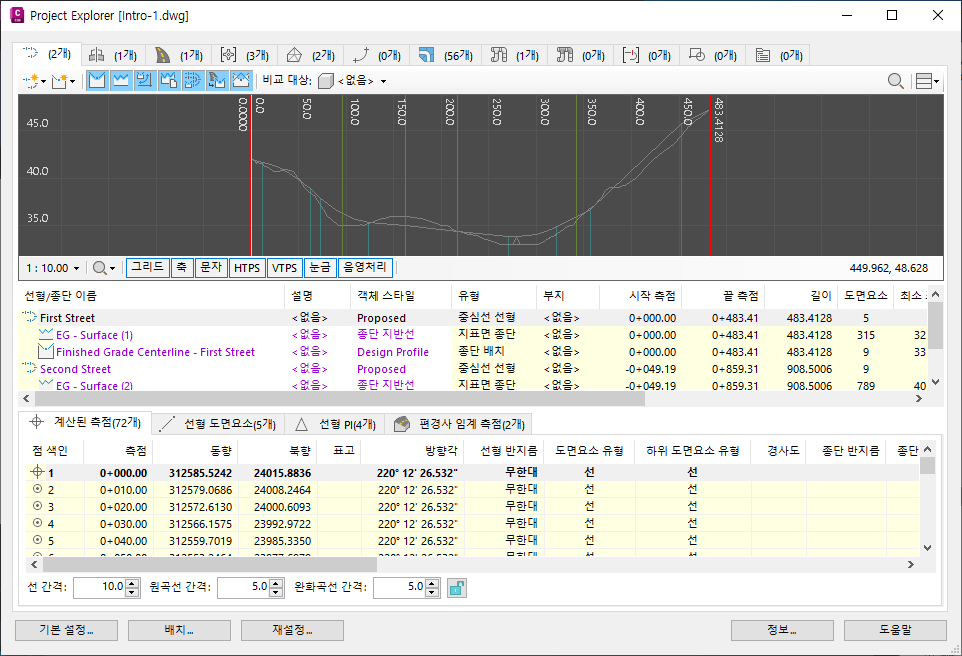Click the sample line groups icon tab

point(630,55)
